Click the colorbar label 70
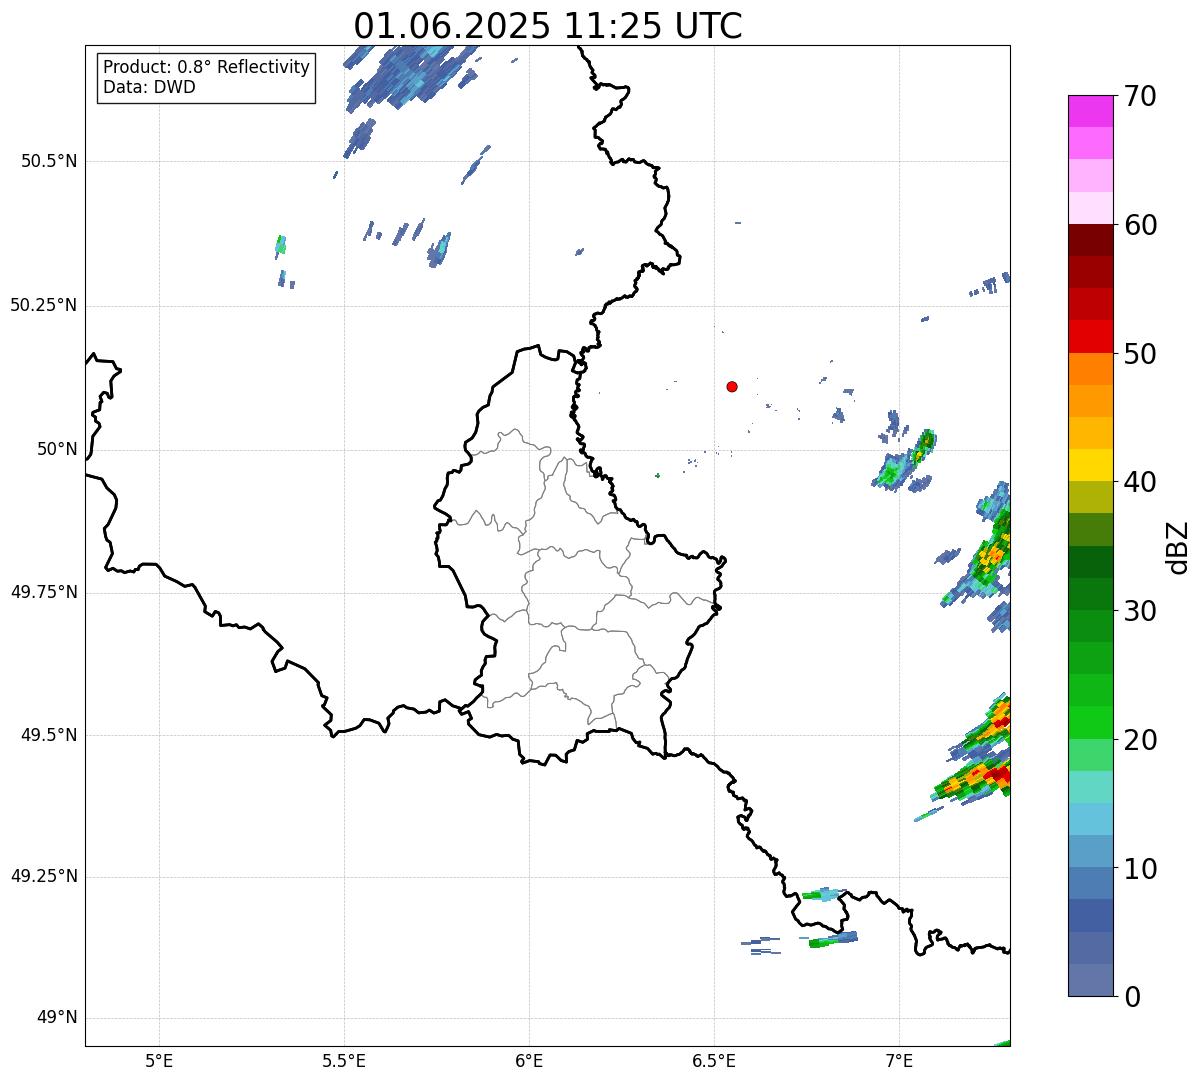This screenshot has height=1081, width=1202. click(1140, 96)
